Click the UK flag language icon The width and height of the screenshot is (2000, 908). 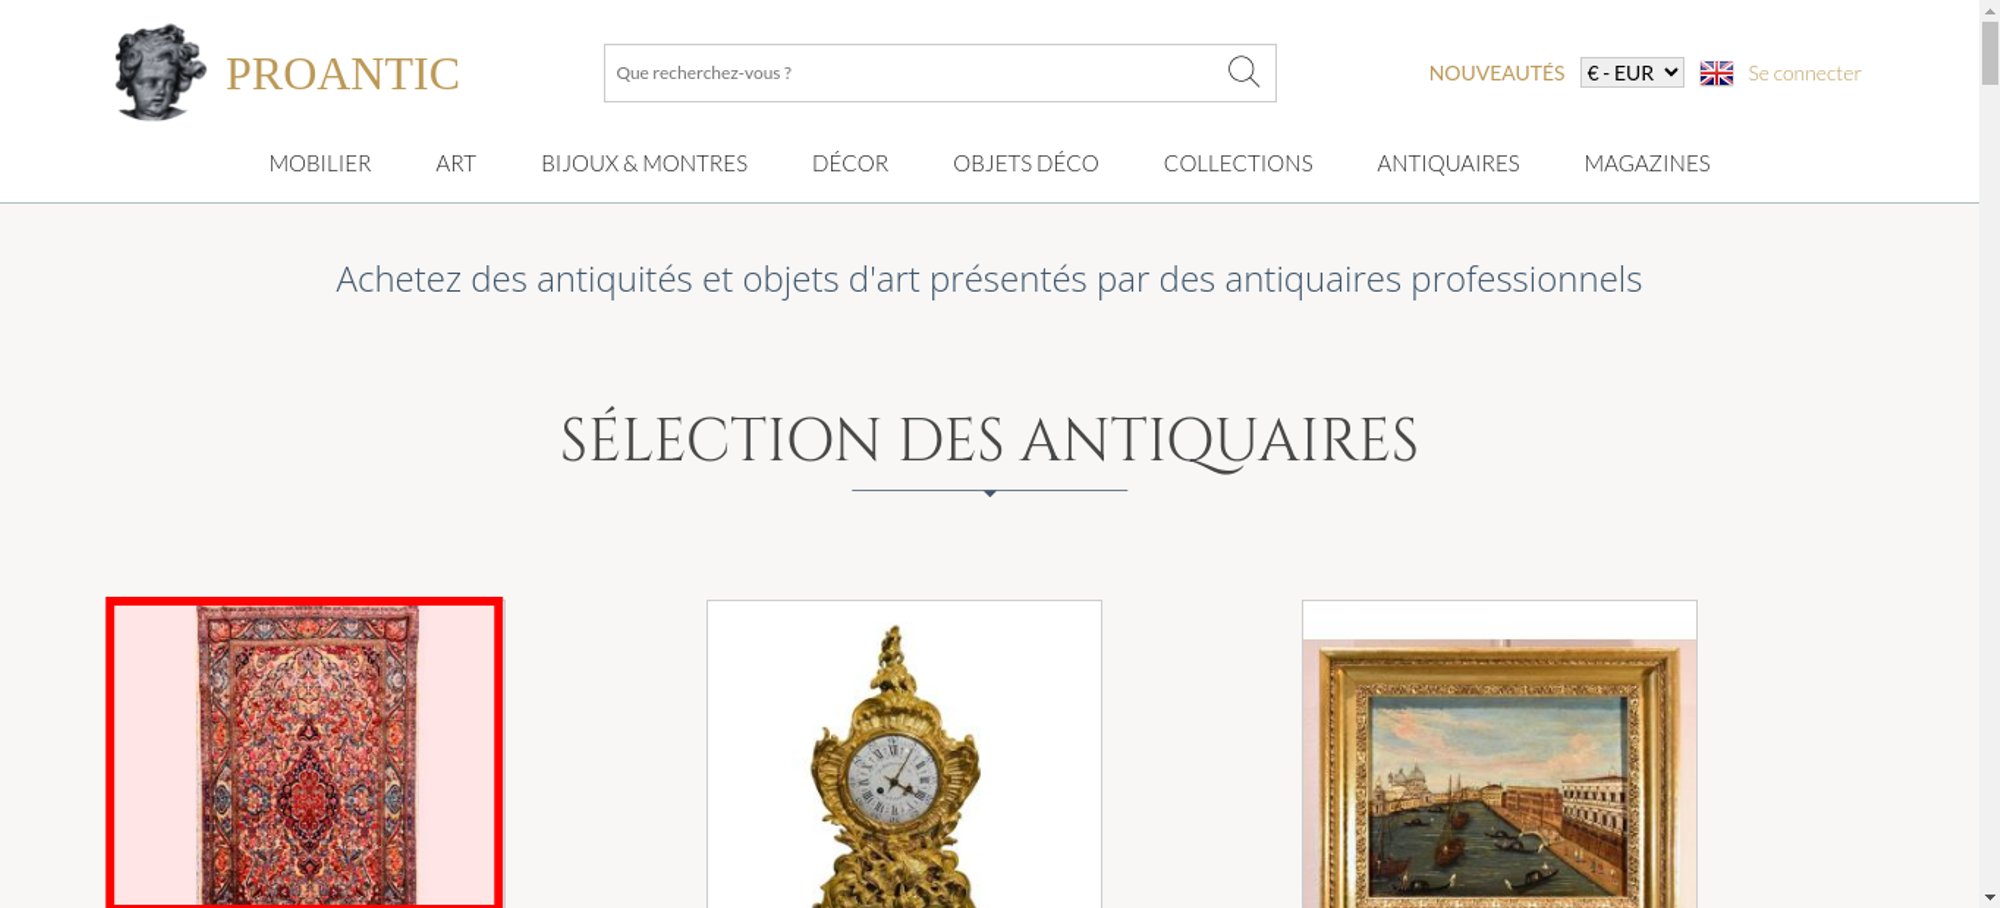pos(1716,73)
